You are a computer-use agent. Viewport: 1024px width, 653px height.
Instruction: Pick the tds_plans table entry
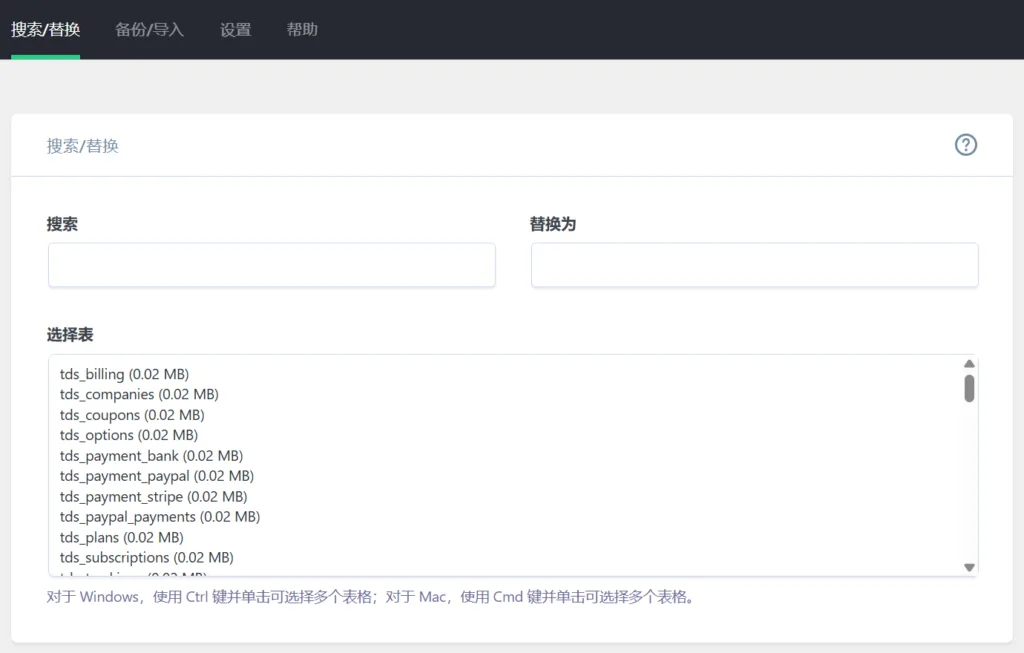point(122,538)
